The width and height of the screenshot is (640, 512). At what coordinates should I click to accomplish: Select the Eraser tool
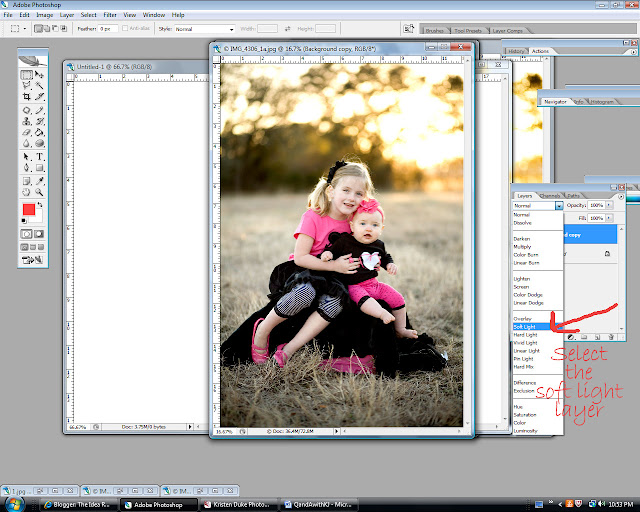pyautogui.click(x=27, y=132)
